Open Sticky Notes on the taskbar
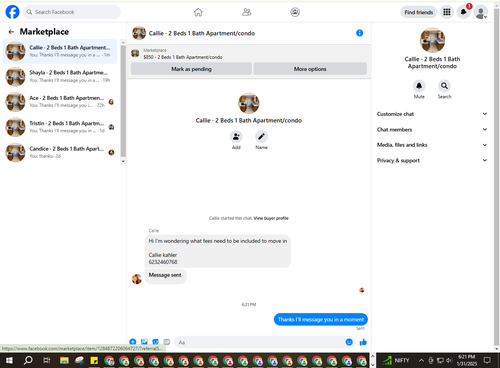 click(94, 360)
